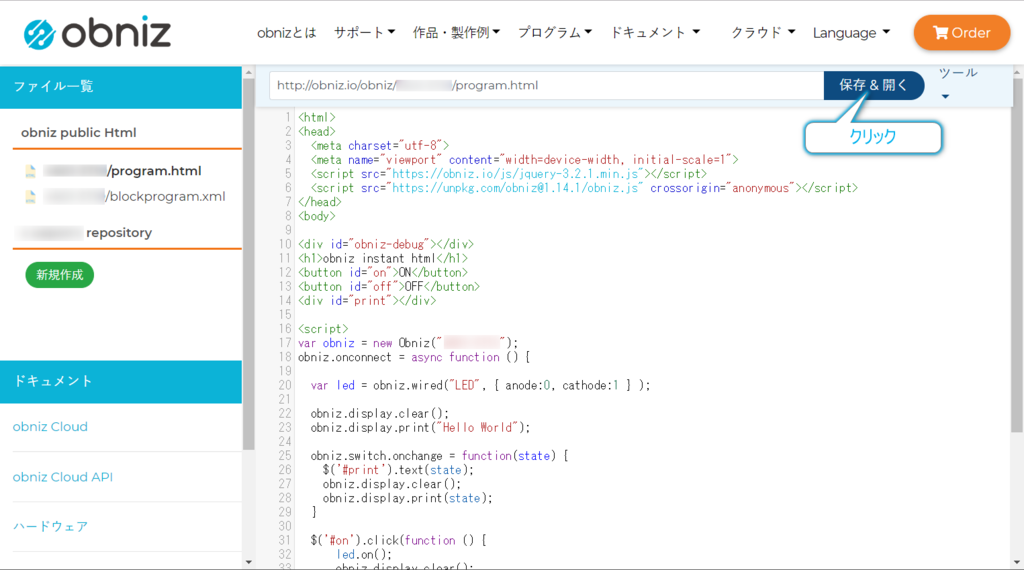
Task: Open the obniz Cloud link
Action: click(x=50, y=426)
